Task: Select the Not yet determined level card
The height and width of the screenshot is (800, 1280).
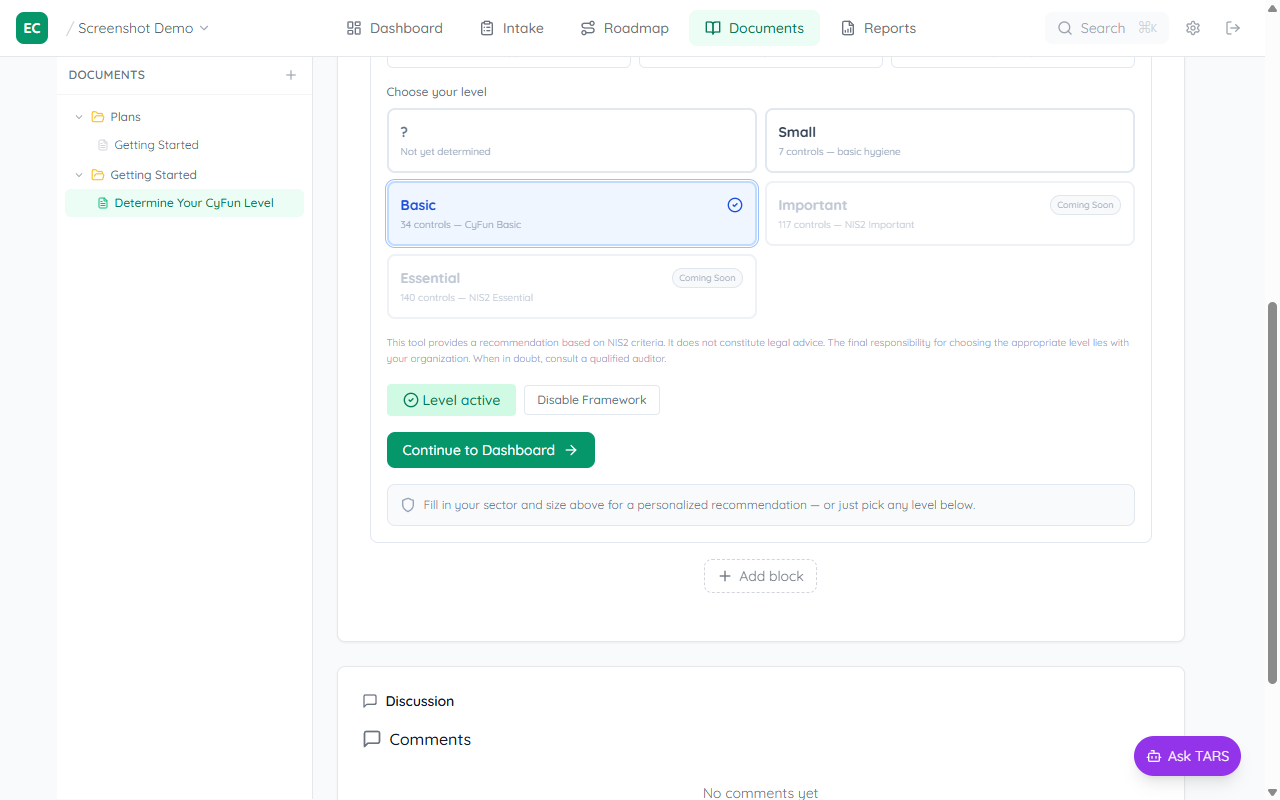Action: pos(571,140)
